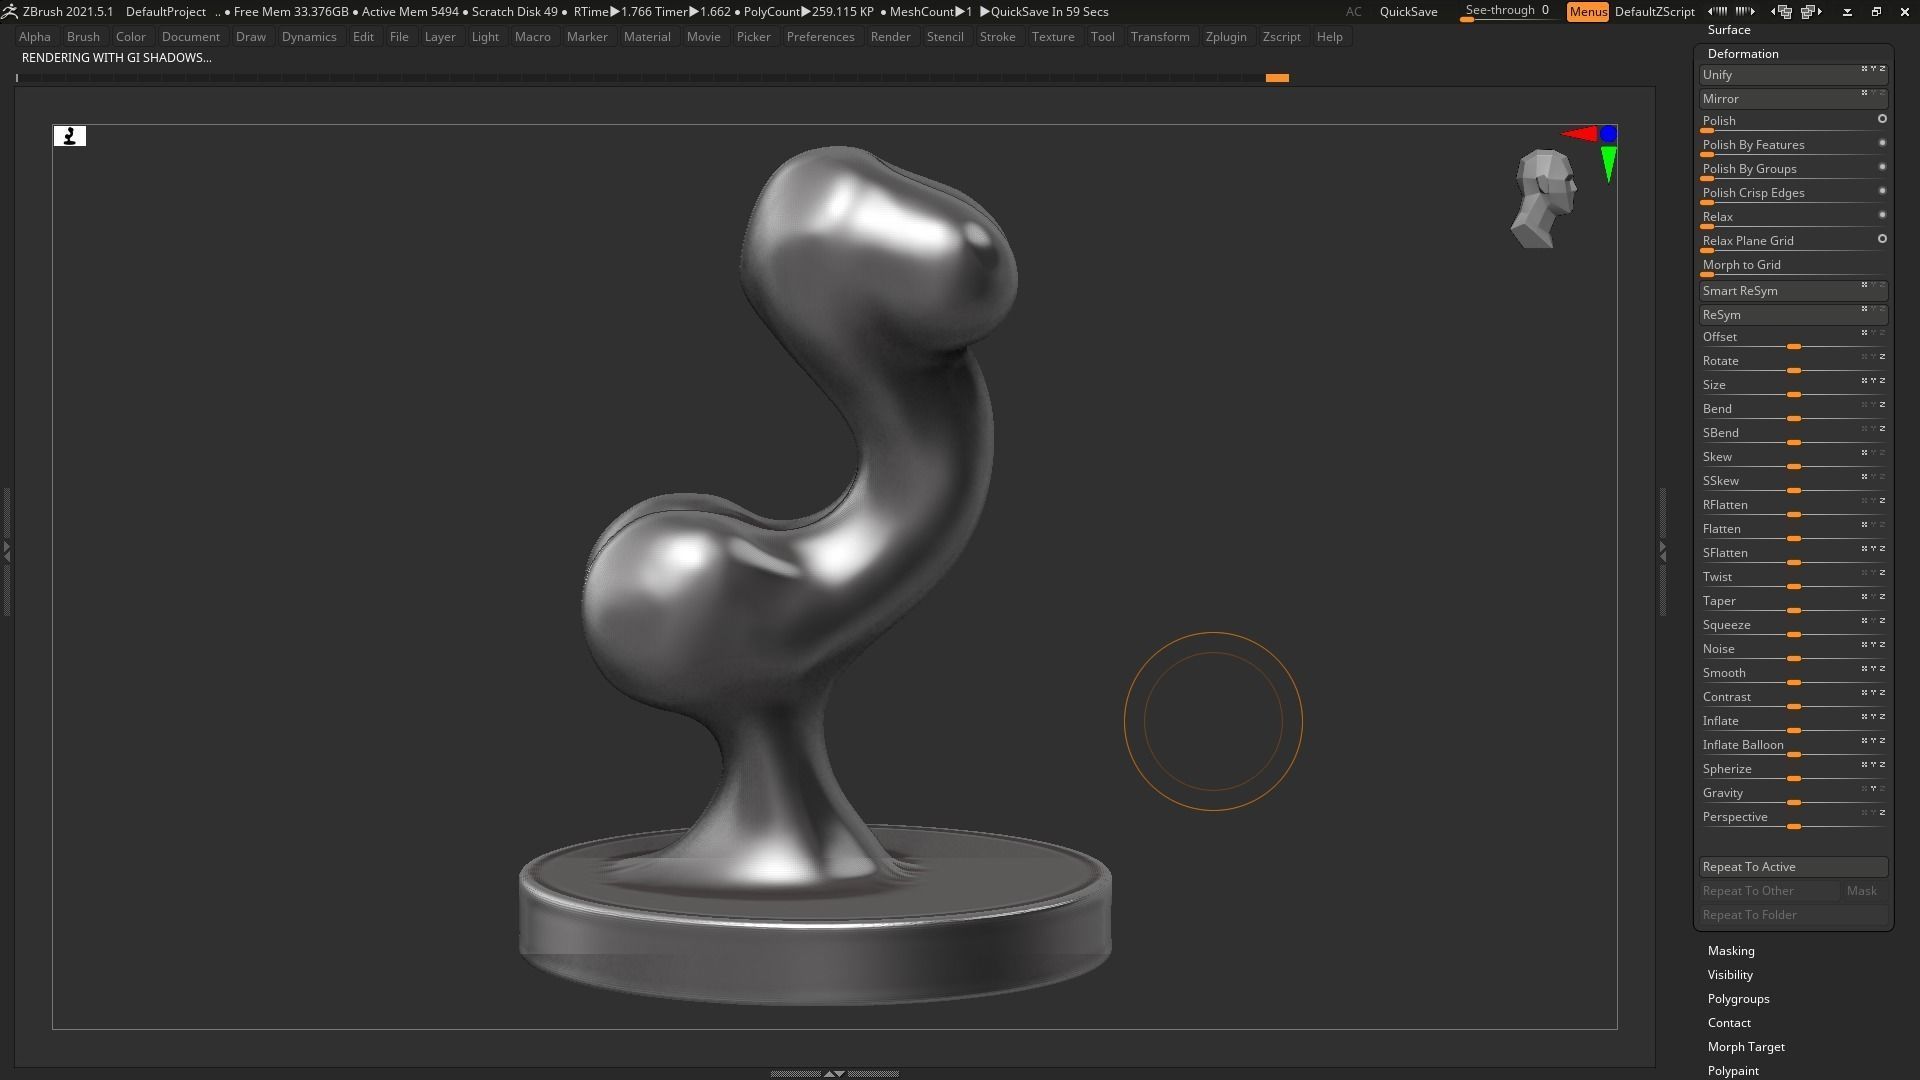1920x1080 pixels.
Task: Expand the Polypaint subpalette
Action: coord(1733,1071)
